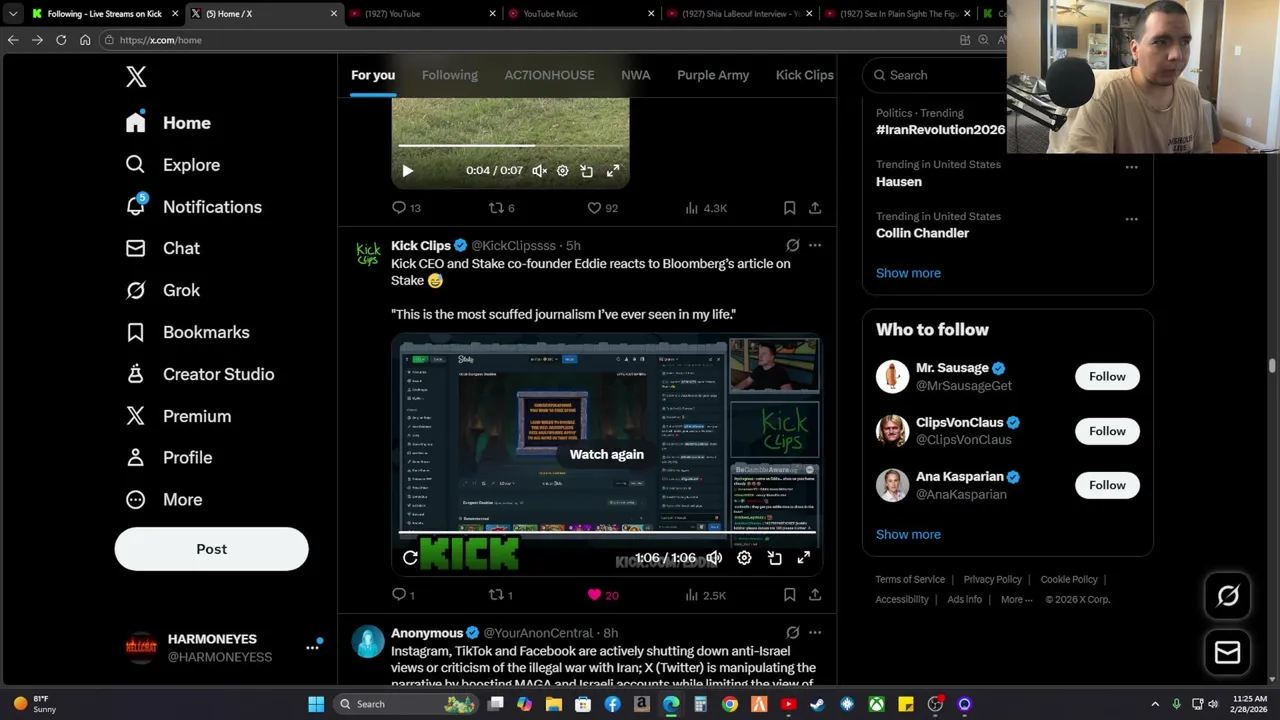The image size is (1280, 720).
Task: Repost the Kick Clips post
Action: 500,595
